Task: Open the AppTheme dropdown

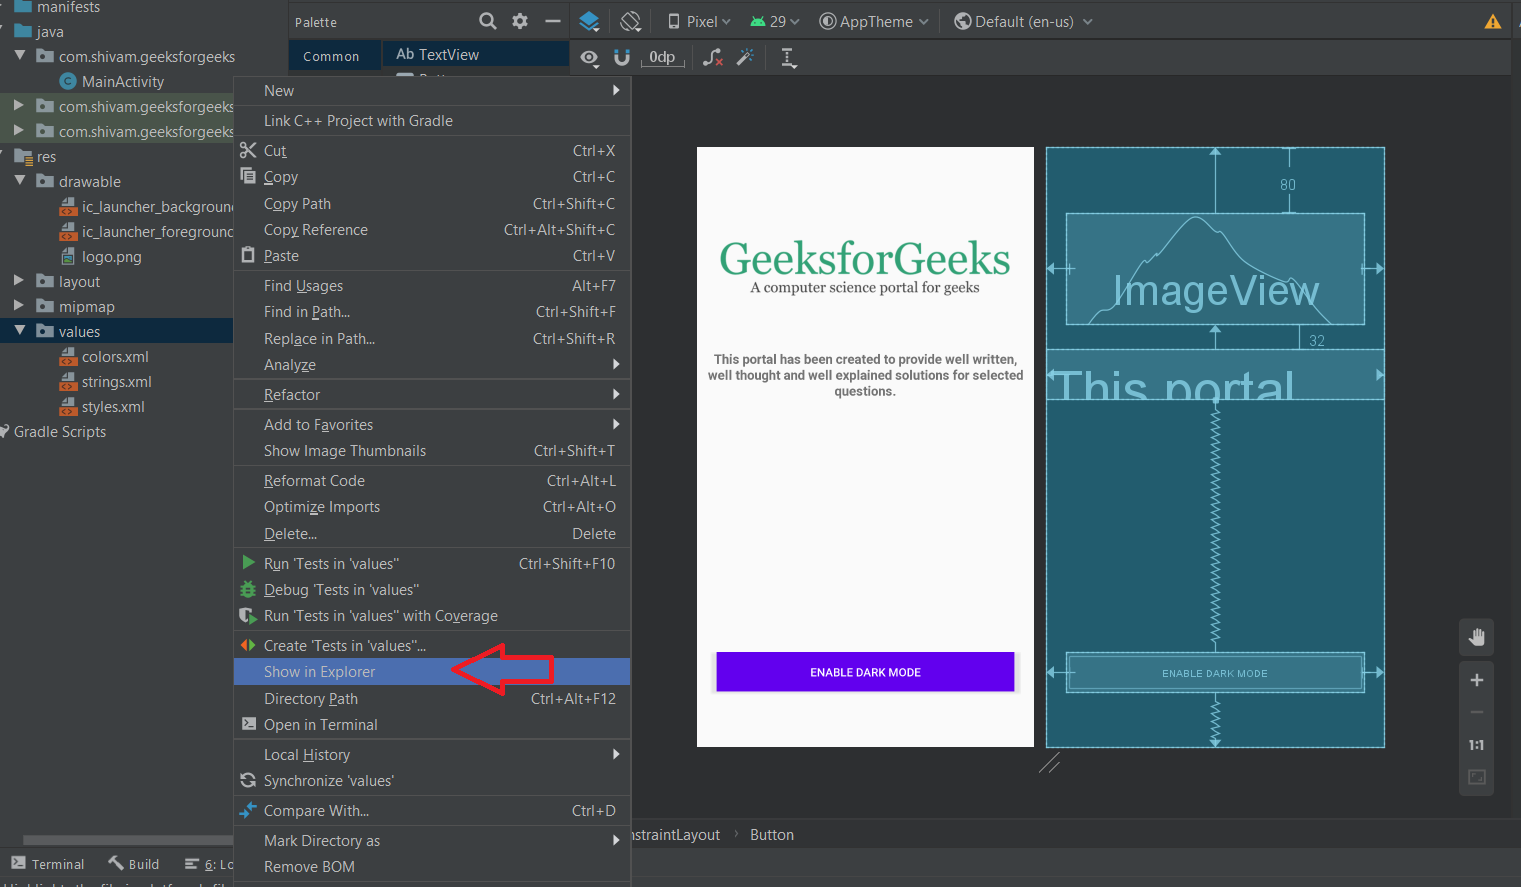Action: [874, 22]
